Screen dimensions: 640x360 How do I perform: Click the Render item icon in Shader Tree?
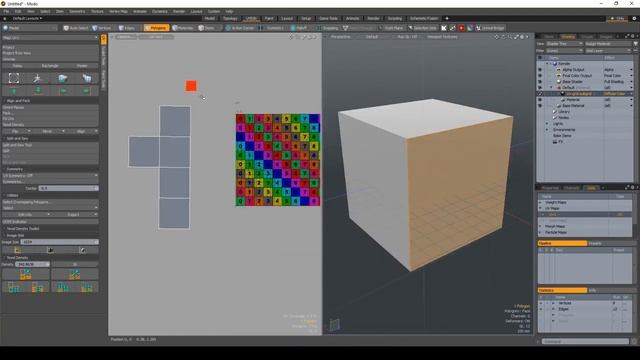555,64
